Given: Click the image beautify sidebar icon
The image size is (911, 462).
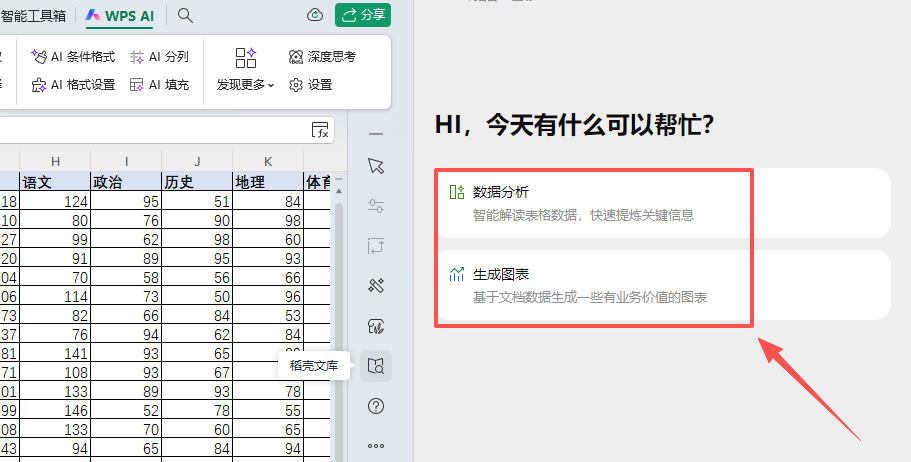Looking at the screenshot, I should 376,326.
